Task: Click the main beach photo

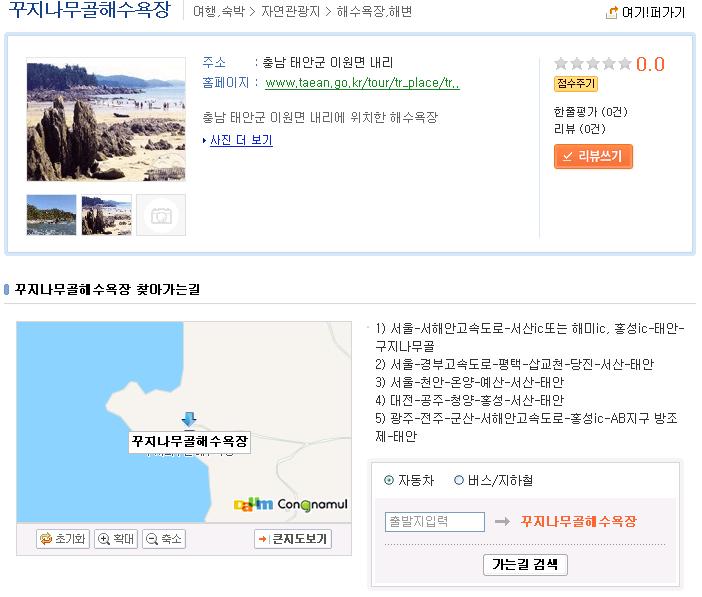Action: (106, 119)
